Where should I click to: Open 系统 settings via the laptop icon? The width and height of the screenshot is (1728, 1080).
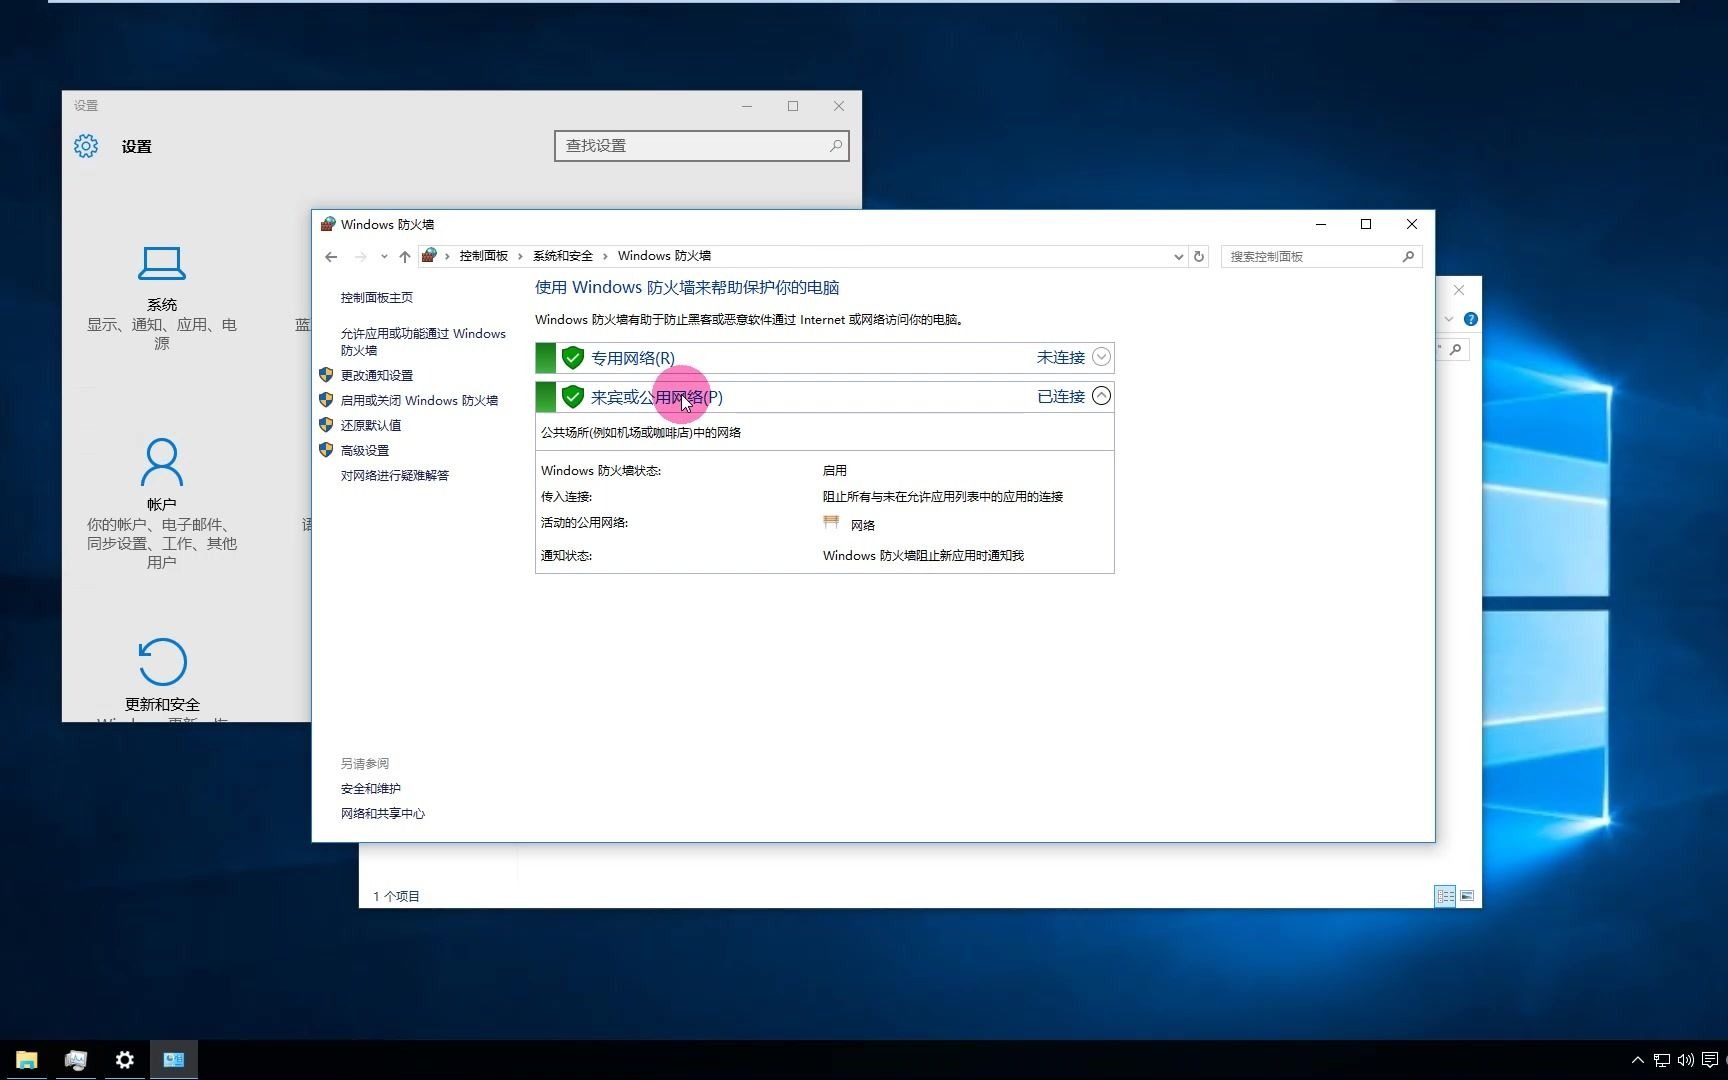(x=161, y=263)
